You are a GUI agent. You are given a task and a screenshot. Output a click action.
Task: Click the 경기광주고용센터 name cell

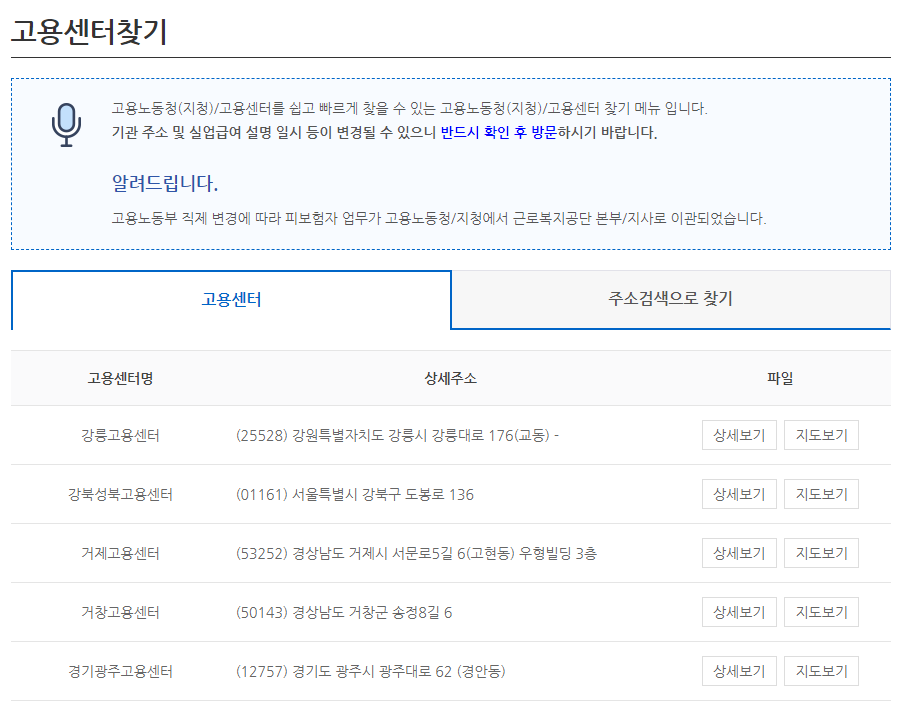coord(120,672)
